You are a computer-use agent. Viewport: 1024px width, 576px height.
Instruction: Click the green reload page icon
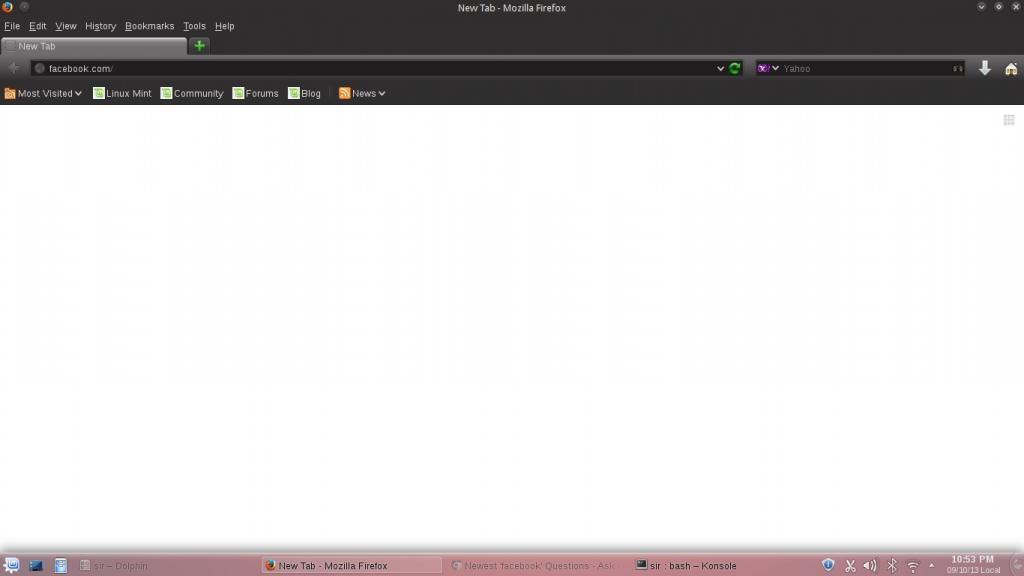[x=735, y=69]
